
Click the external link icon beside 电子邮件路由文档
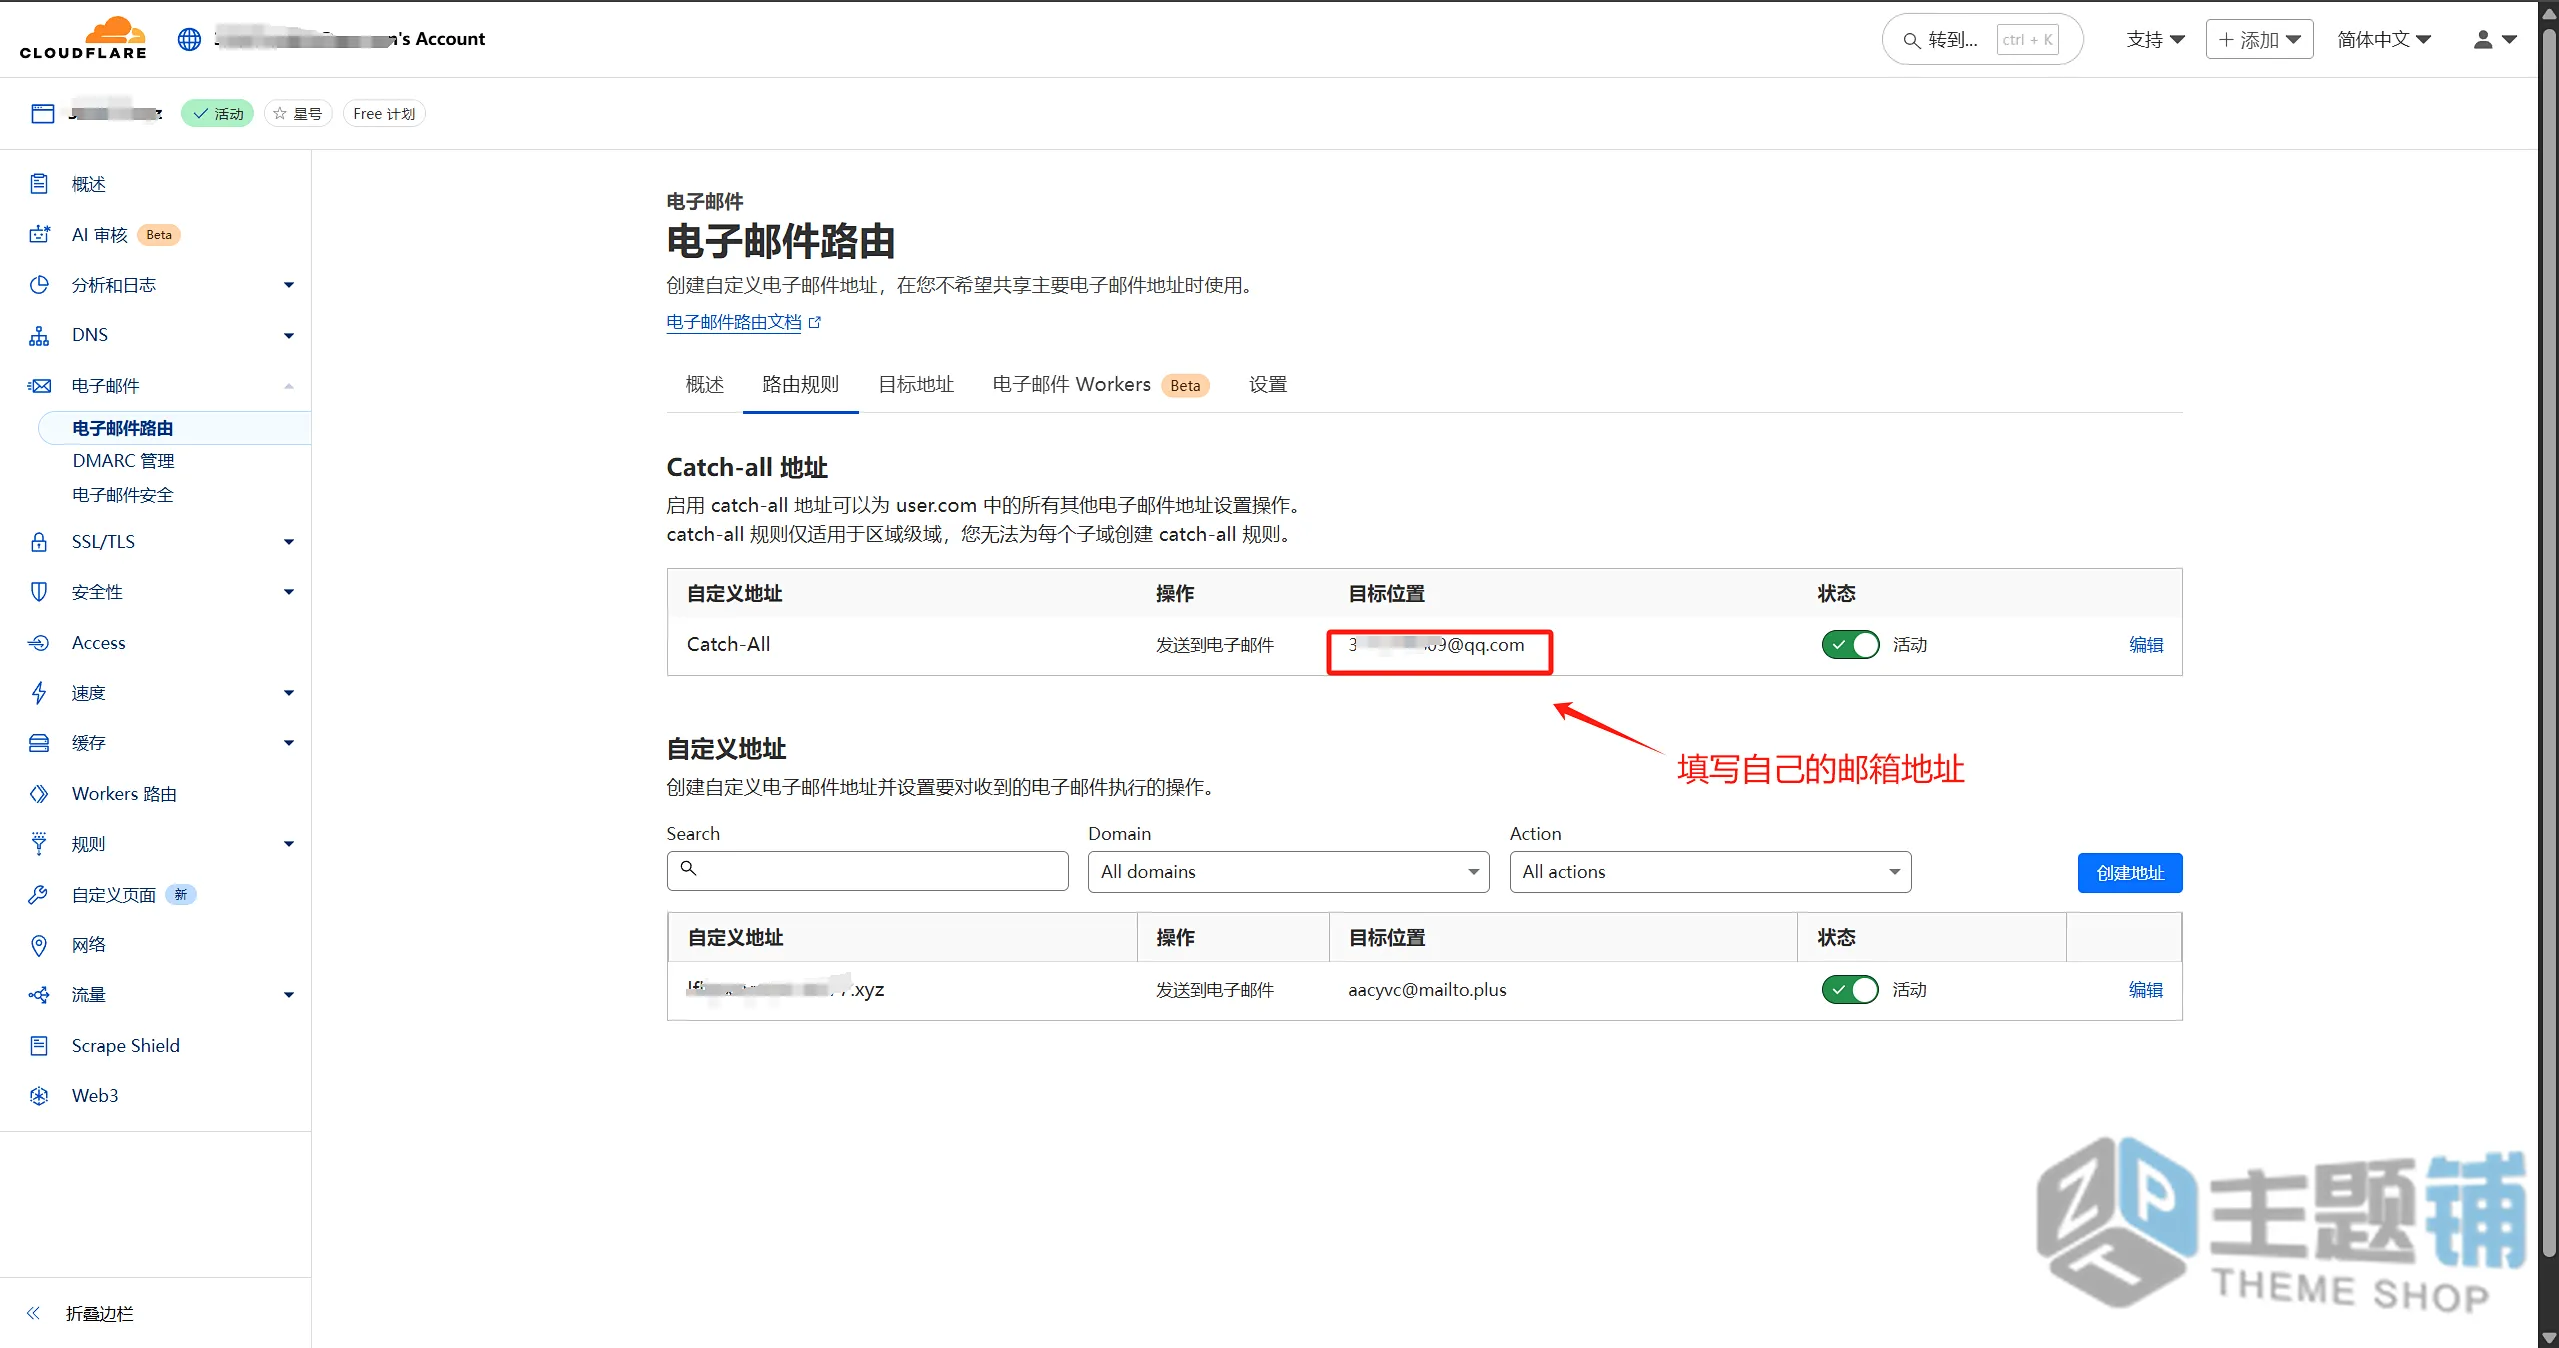tap(815, 322)
